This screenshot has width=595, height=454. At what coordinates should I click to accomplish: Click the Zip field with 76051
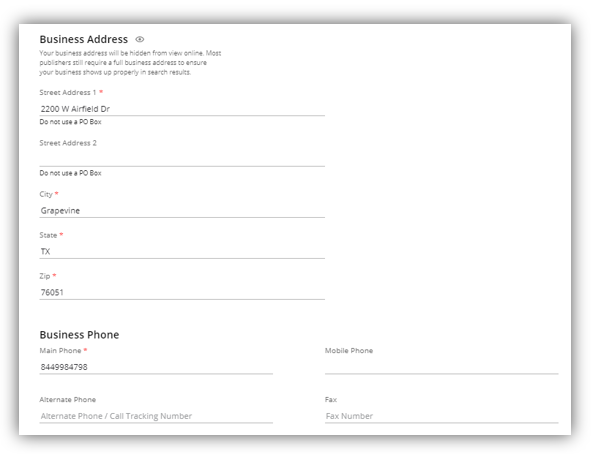pyautogui.click(x=182, y=293)
